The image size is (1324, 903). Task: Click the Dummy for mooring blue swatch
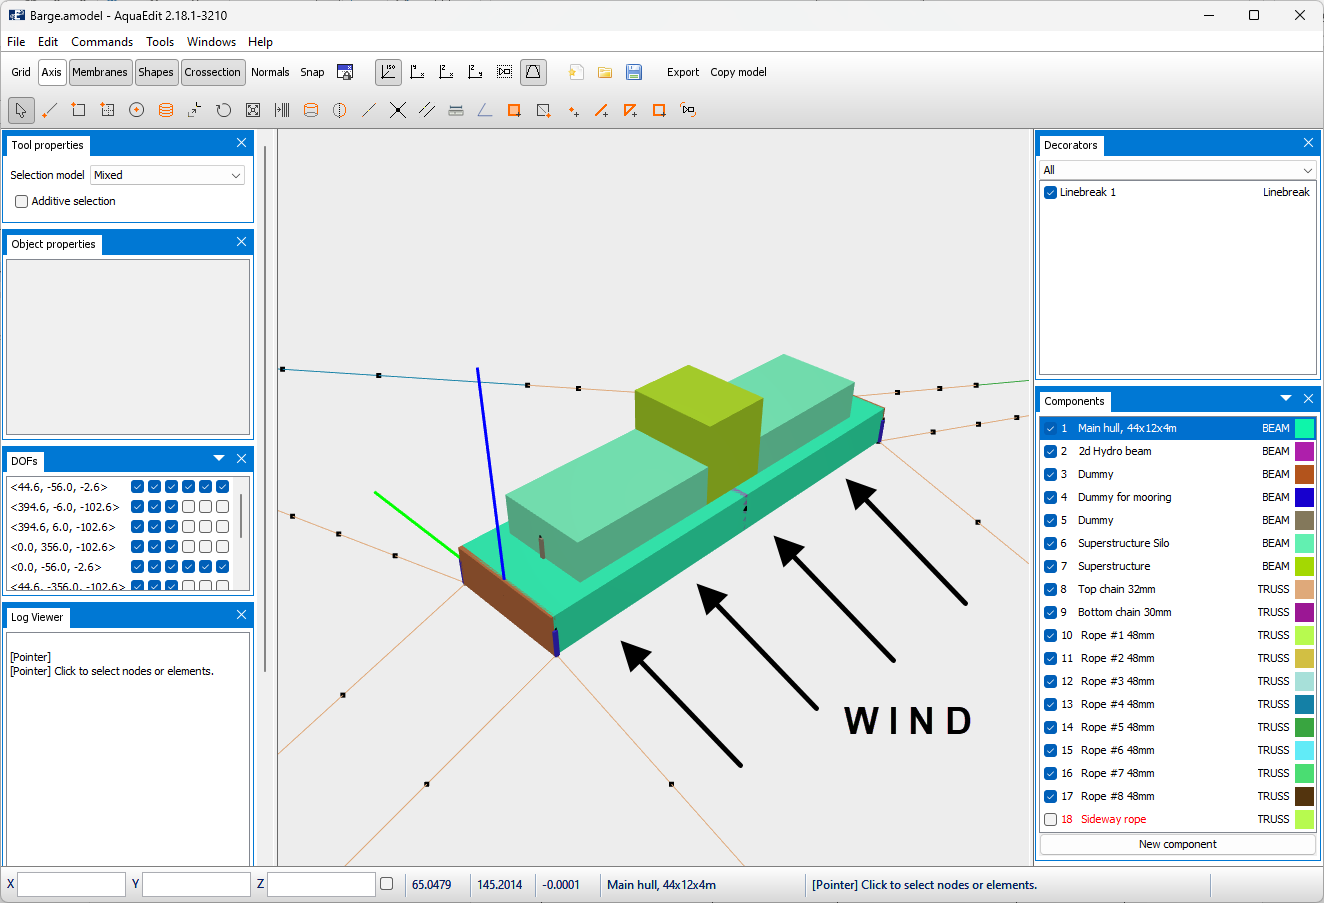(x=1304, y=497)
